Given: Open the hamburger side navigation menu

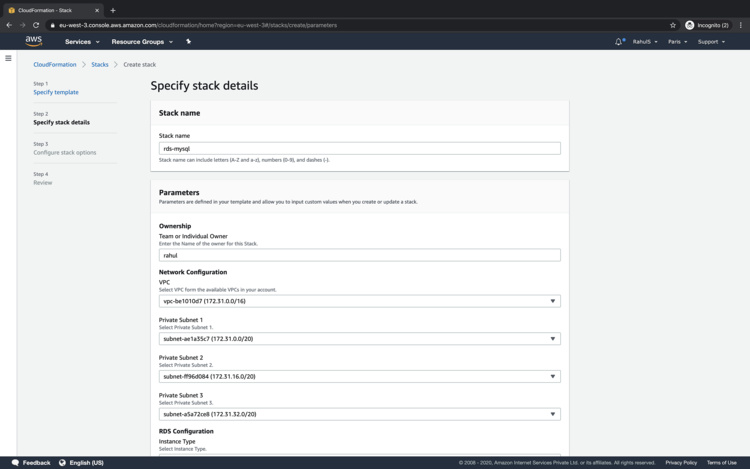Looking at the screenshot, I should [x=8, y=59].
